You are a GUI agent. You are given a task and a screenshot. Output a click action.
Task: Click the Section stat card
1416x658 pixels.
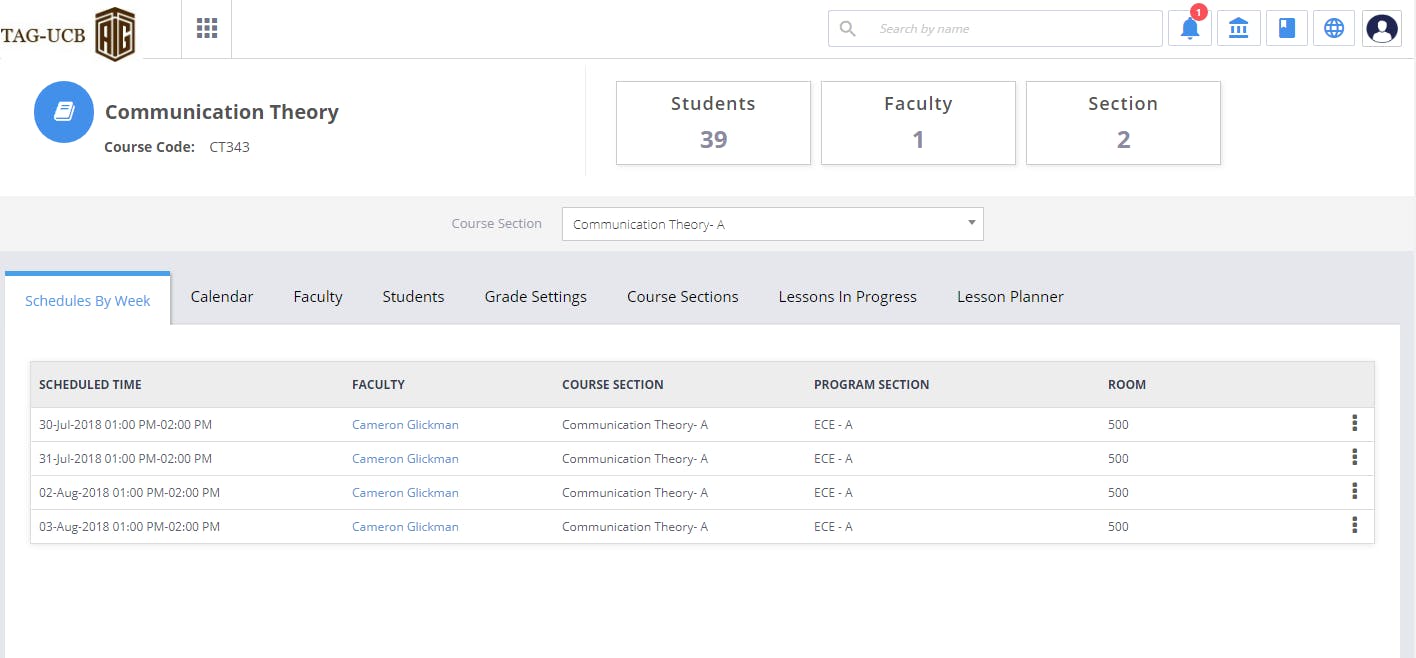[x=1123, y=122]
